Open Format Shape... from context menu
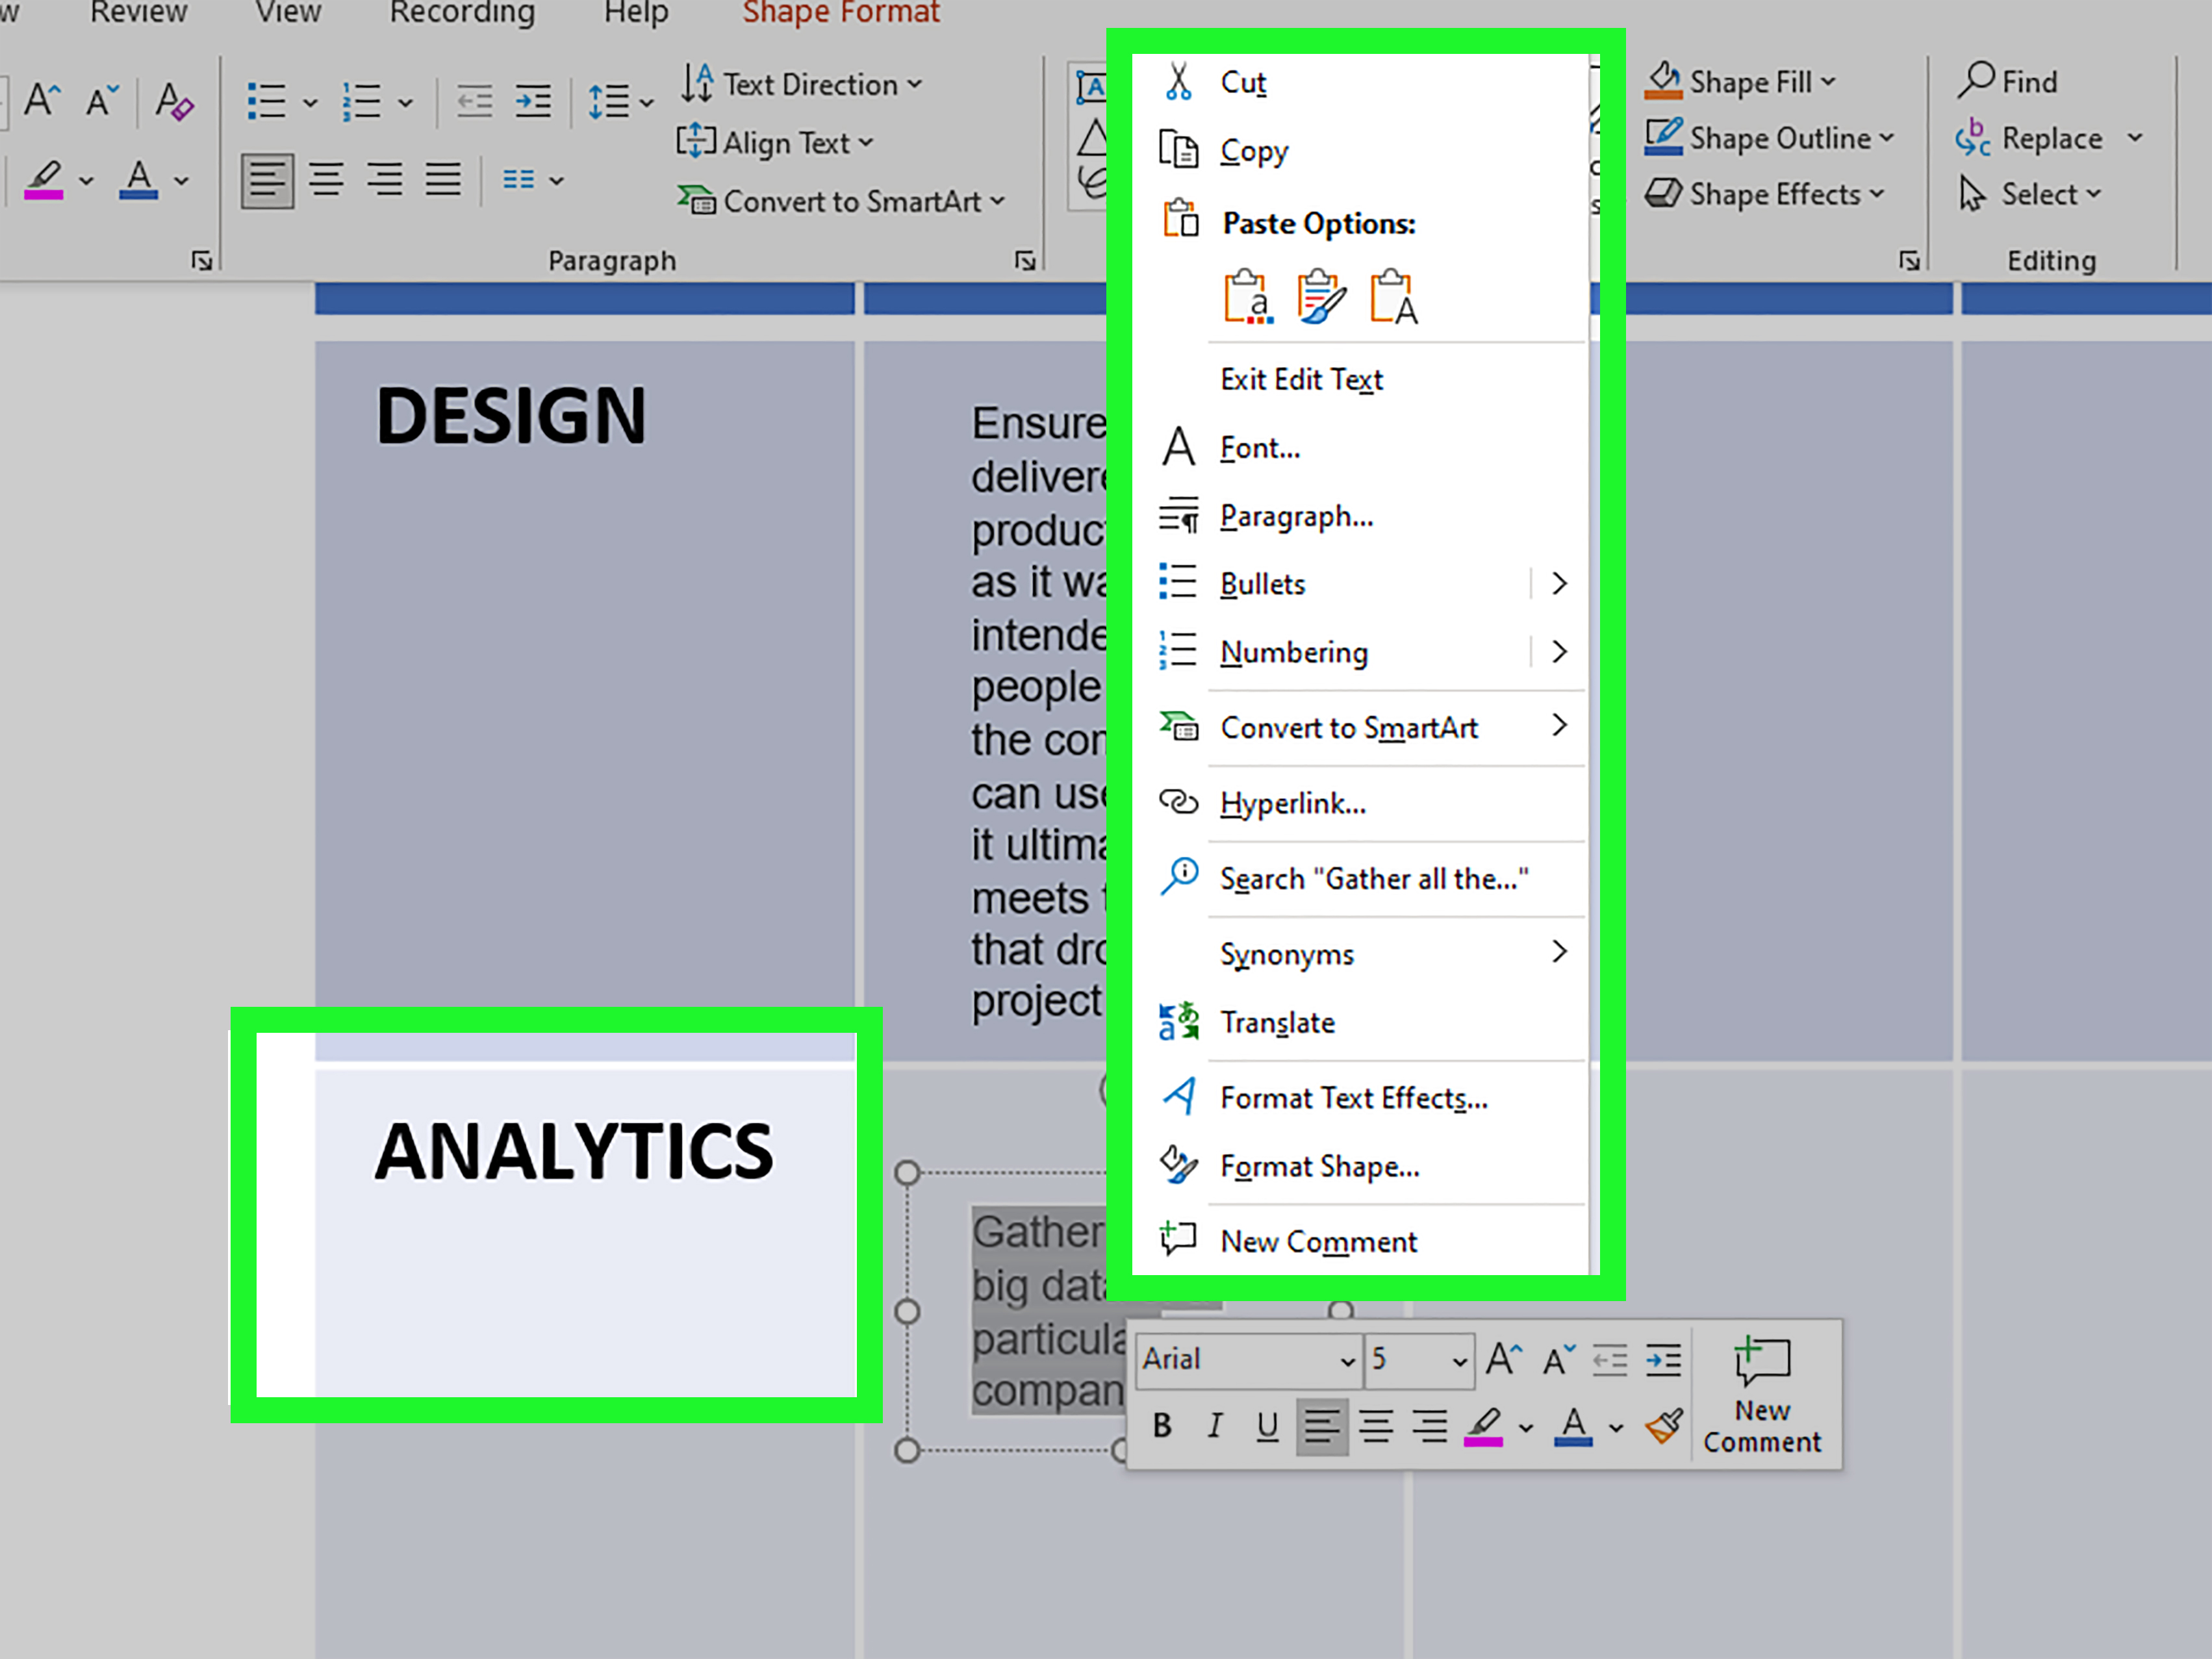The image size is (2212, 1659). click(1320, 1167)
